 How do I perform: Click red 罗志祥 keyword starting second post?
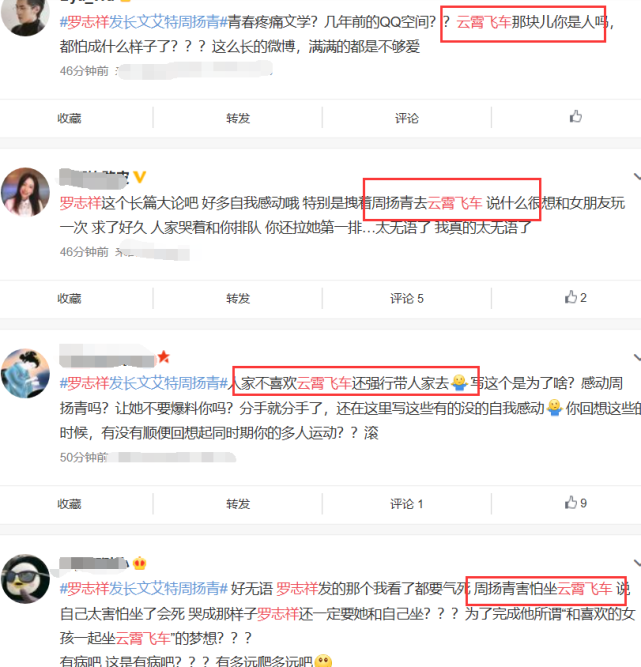coord(80,203)
